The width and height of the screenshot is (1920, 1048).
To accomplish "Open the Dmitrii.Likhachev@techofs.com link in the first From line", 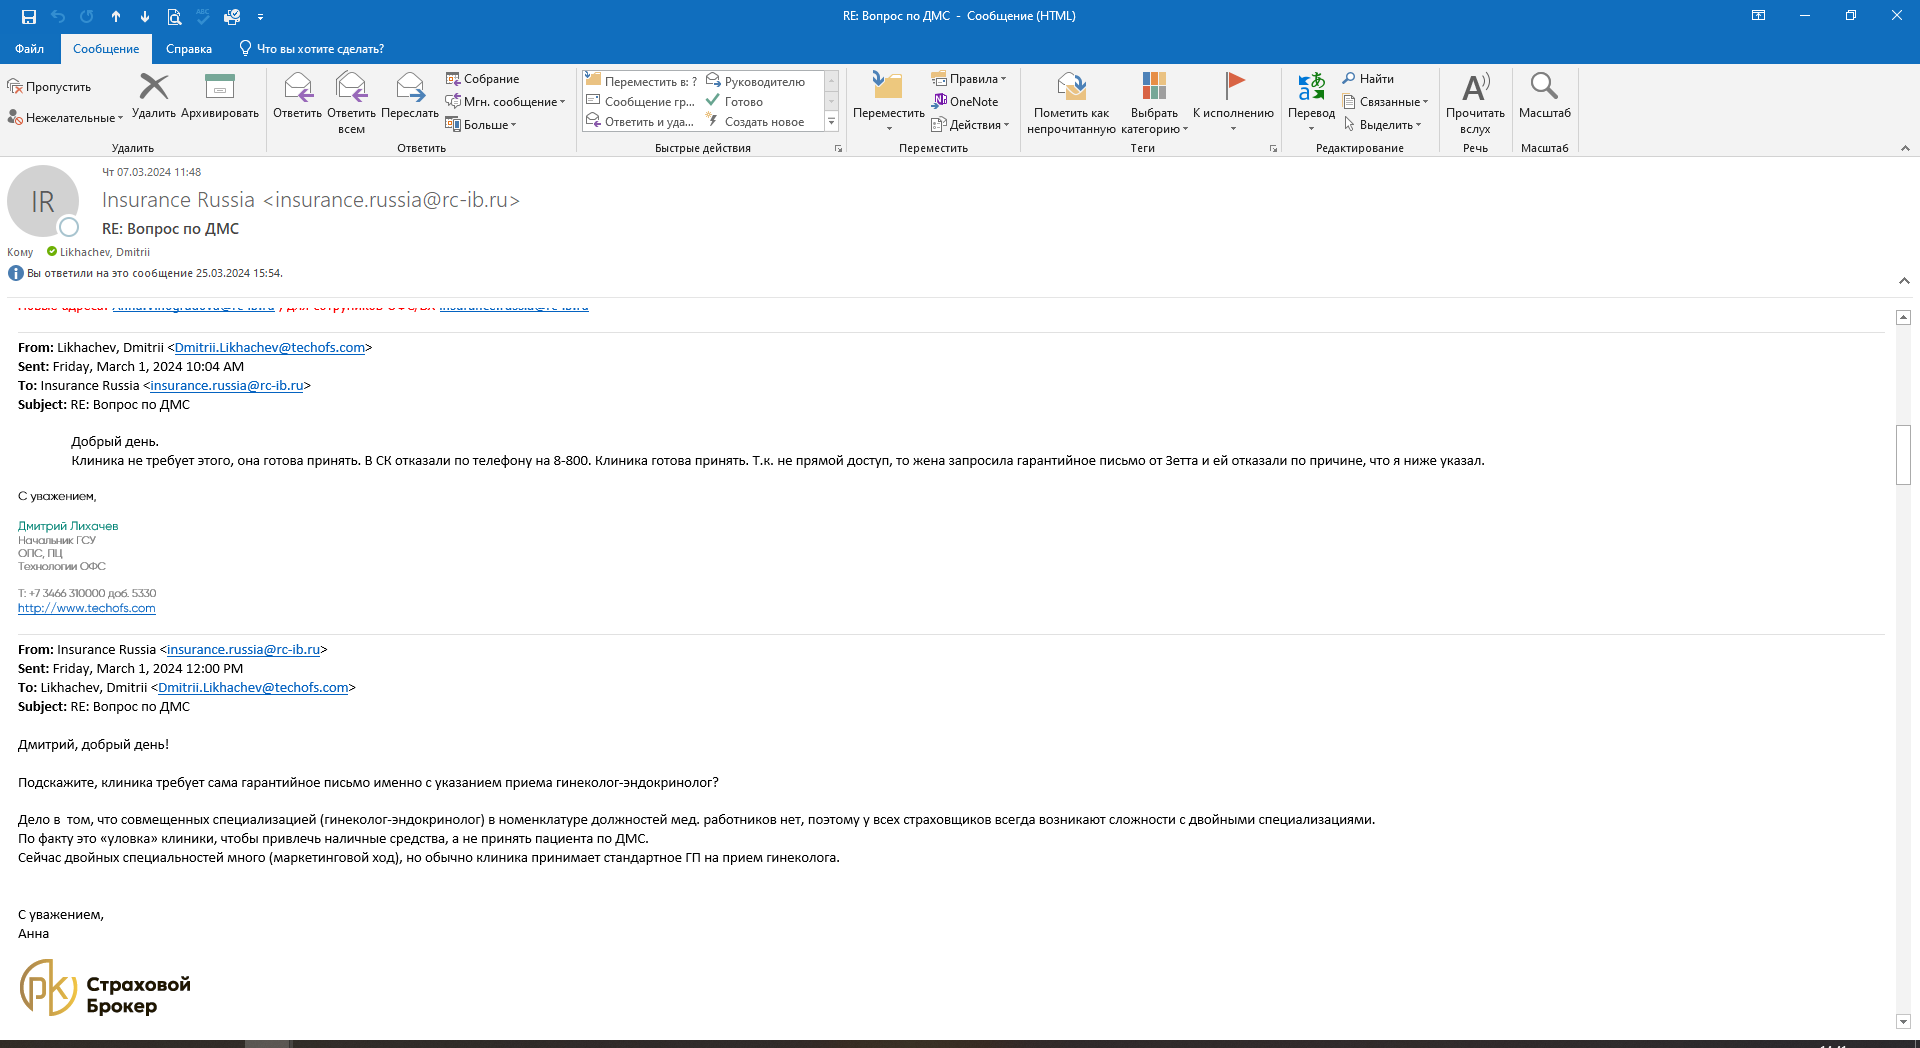I will [270, 347].
